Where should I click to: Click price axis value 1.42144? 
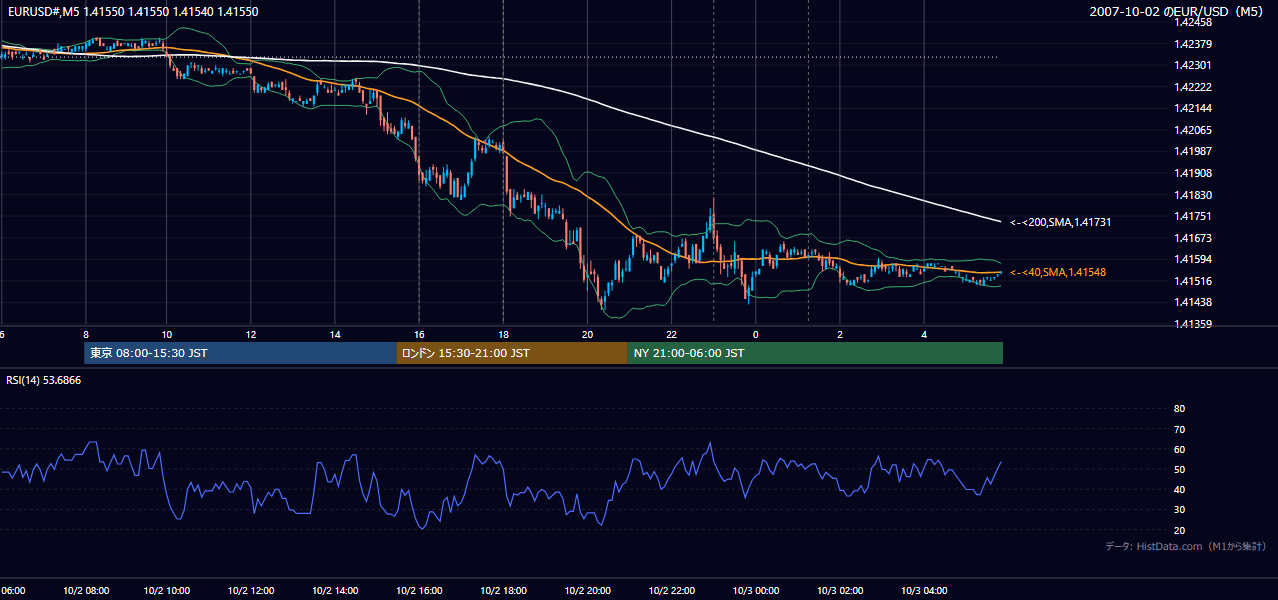point(1192,108)
